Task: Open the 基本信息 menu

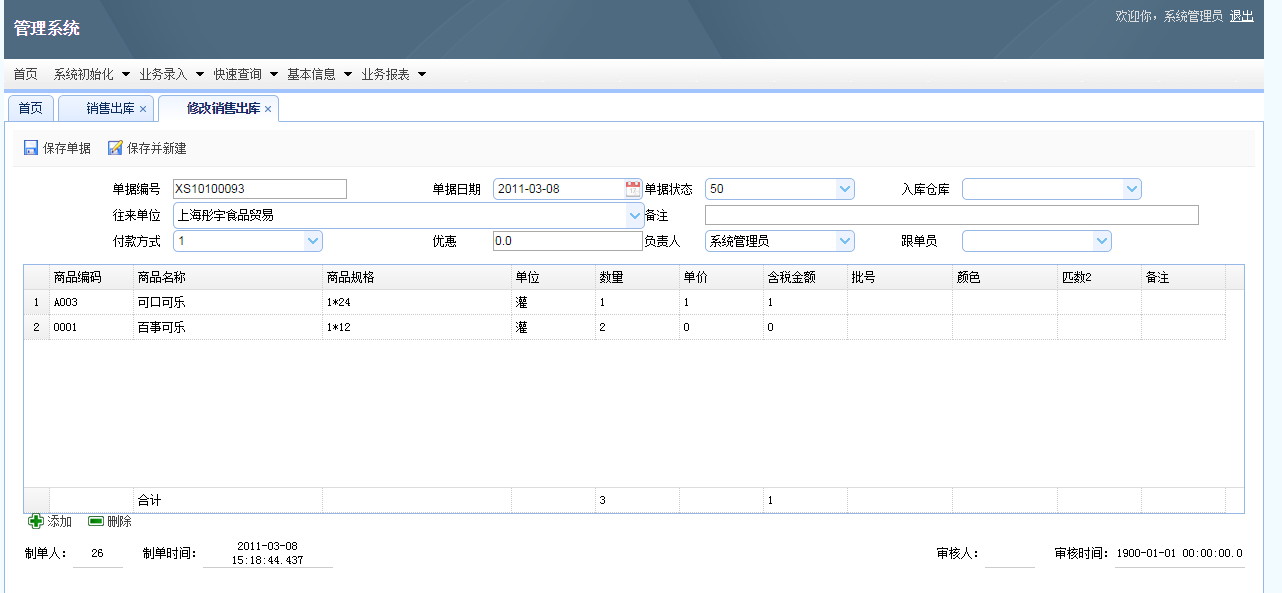Action: tap(319, 74)
